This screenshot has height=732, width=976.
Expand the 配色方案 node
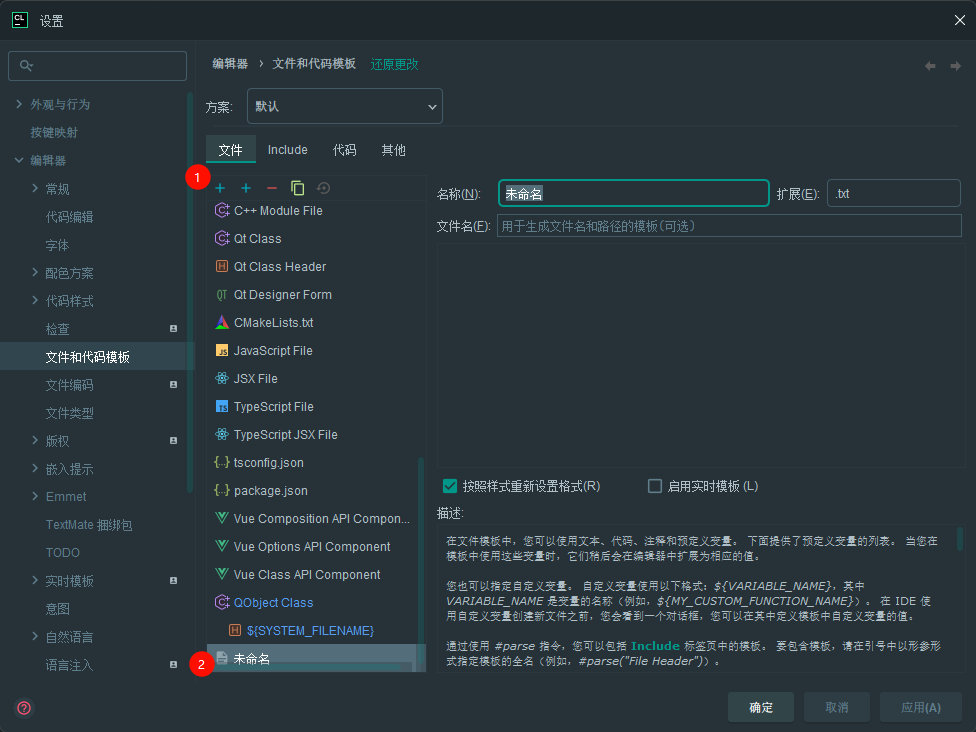coord(35,272)
